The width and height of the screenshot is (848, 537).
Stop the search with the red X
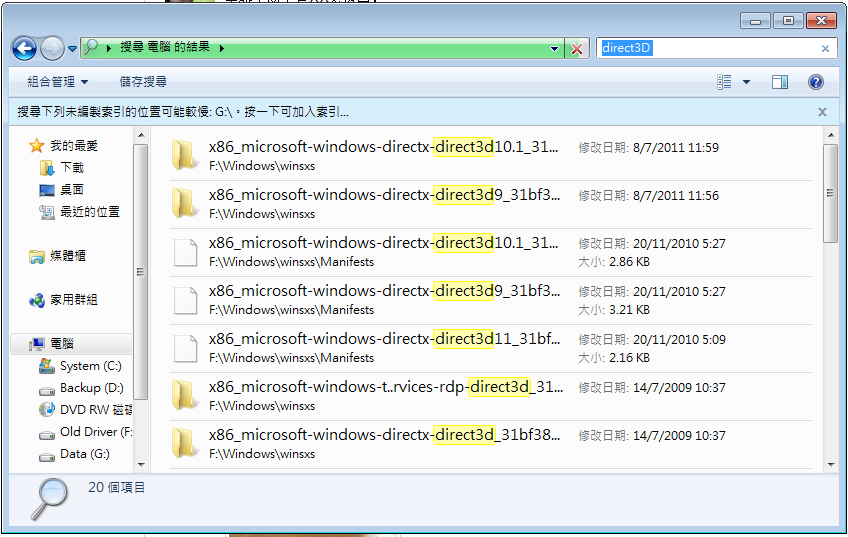point(577,49)
